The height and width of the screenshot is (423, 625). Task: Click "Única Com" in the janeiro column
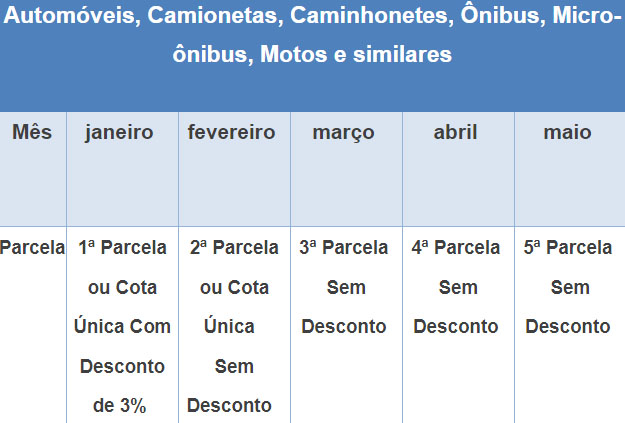coord(123,326)
